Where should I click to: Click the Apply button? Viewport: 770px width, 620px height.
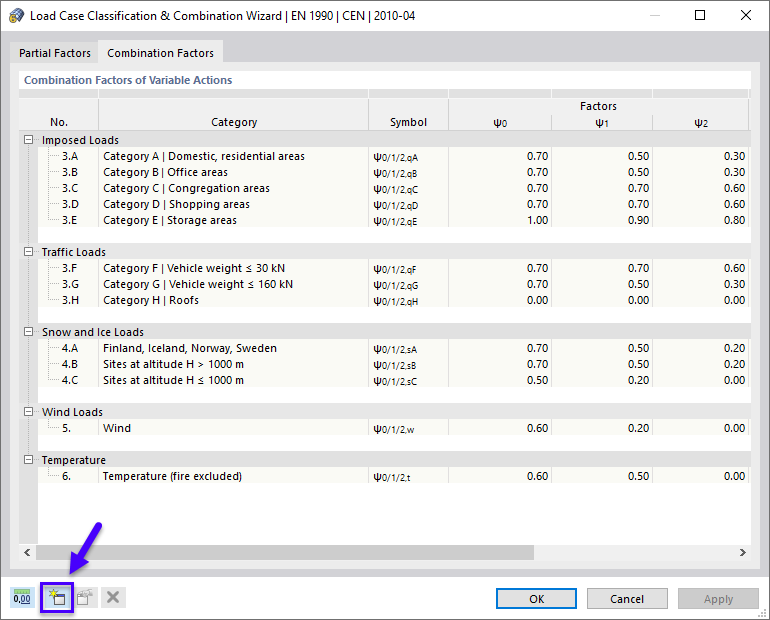[718, 599]
